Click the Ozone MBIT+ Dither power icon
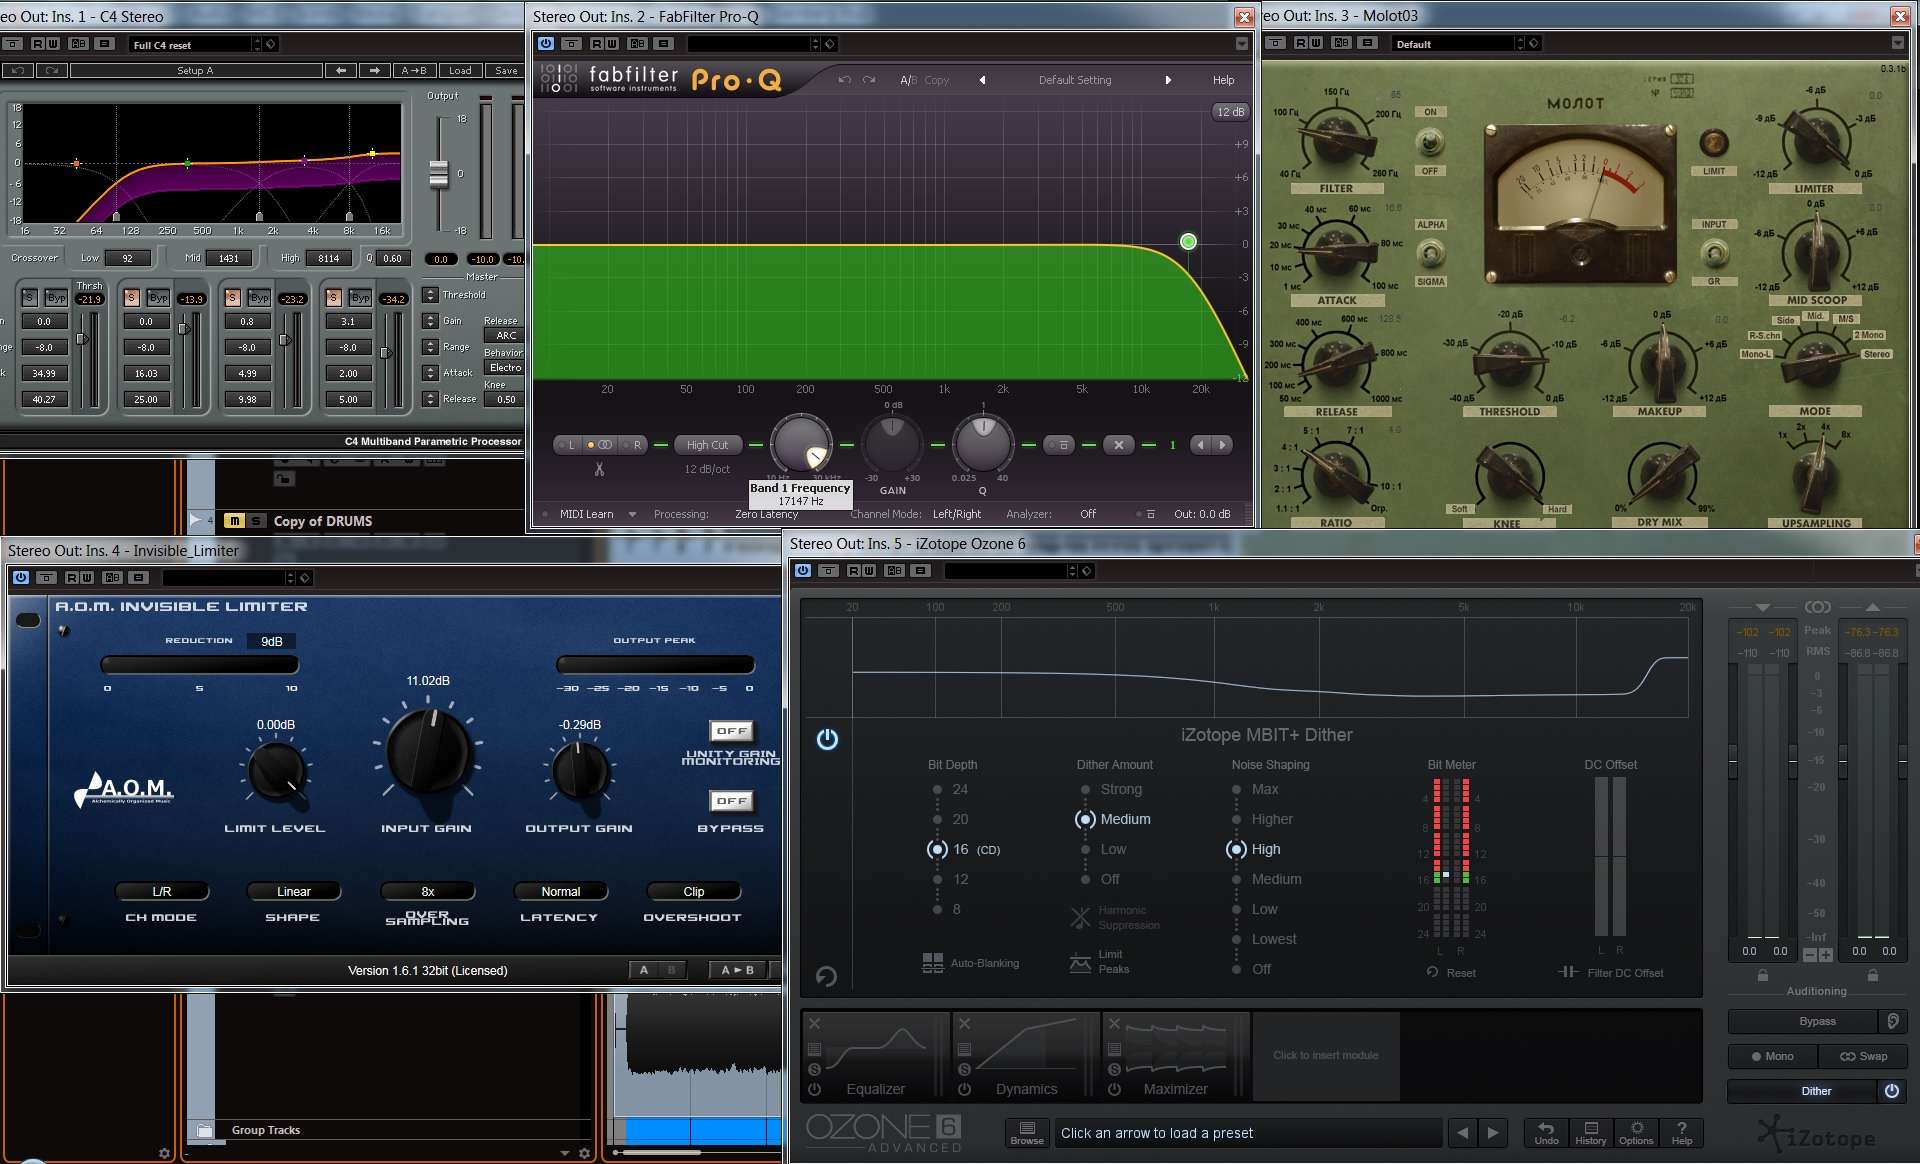Image resolution: width=1920 pixels, height=1164 pixels. point(827,739)
